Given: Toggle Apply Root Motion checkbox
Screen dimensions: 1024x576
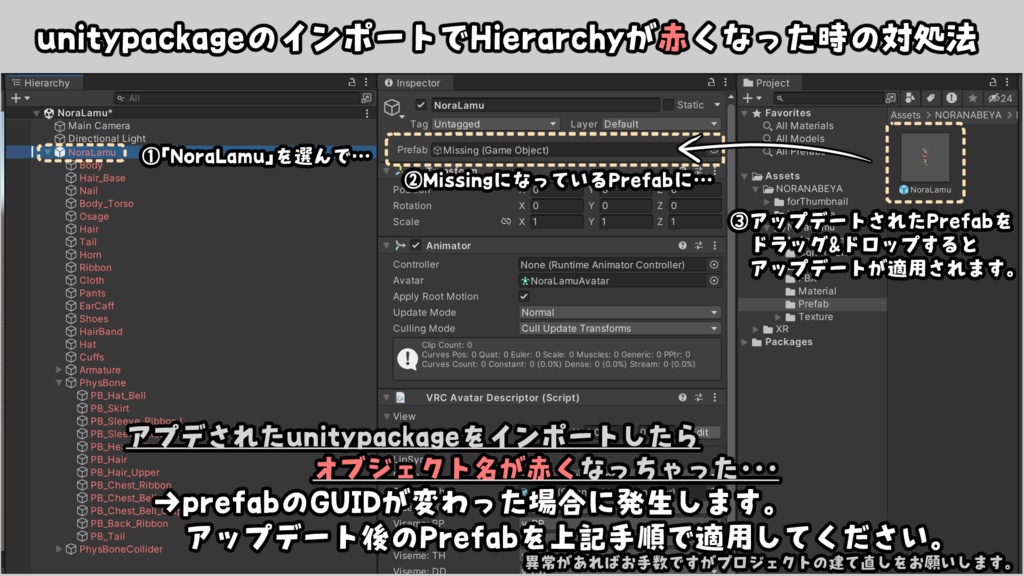Looking at the screenshot, I should pyautogui.click(x=524, y=296).
